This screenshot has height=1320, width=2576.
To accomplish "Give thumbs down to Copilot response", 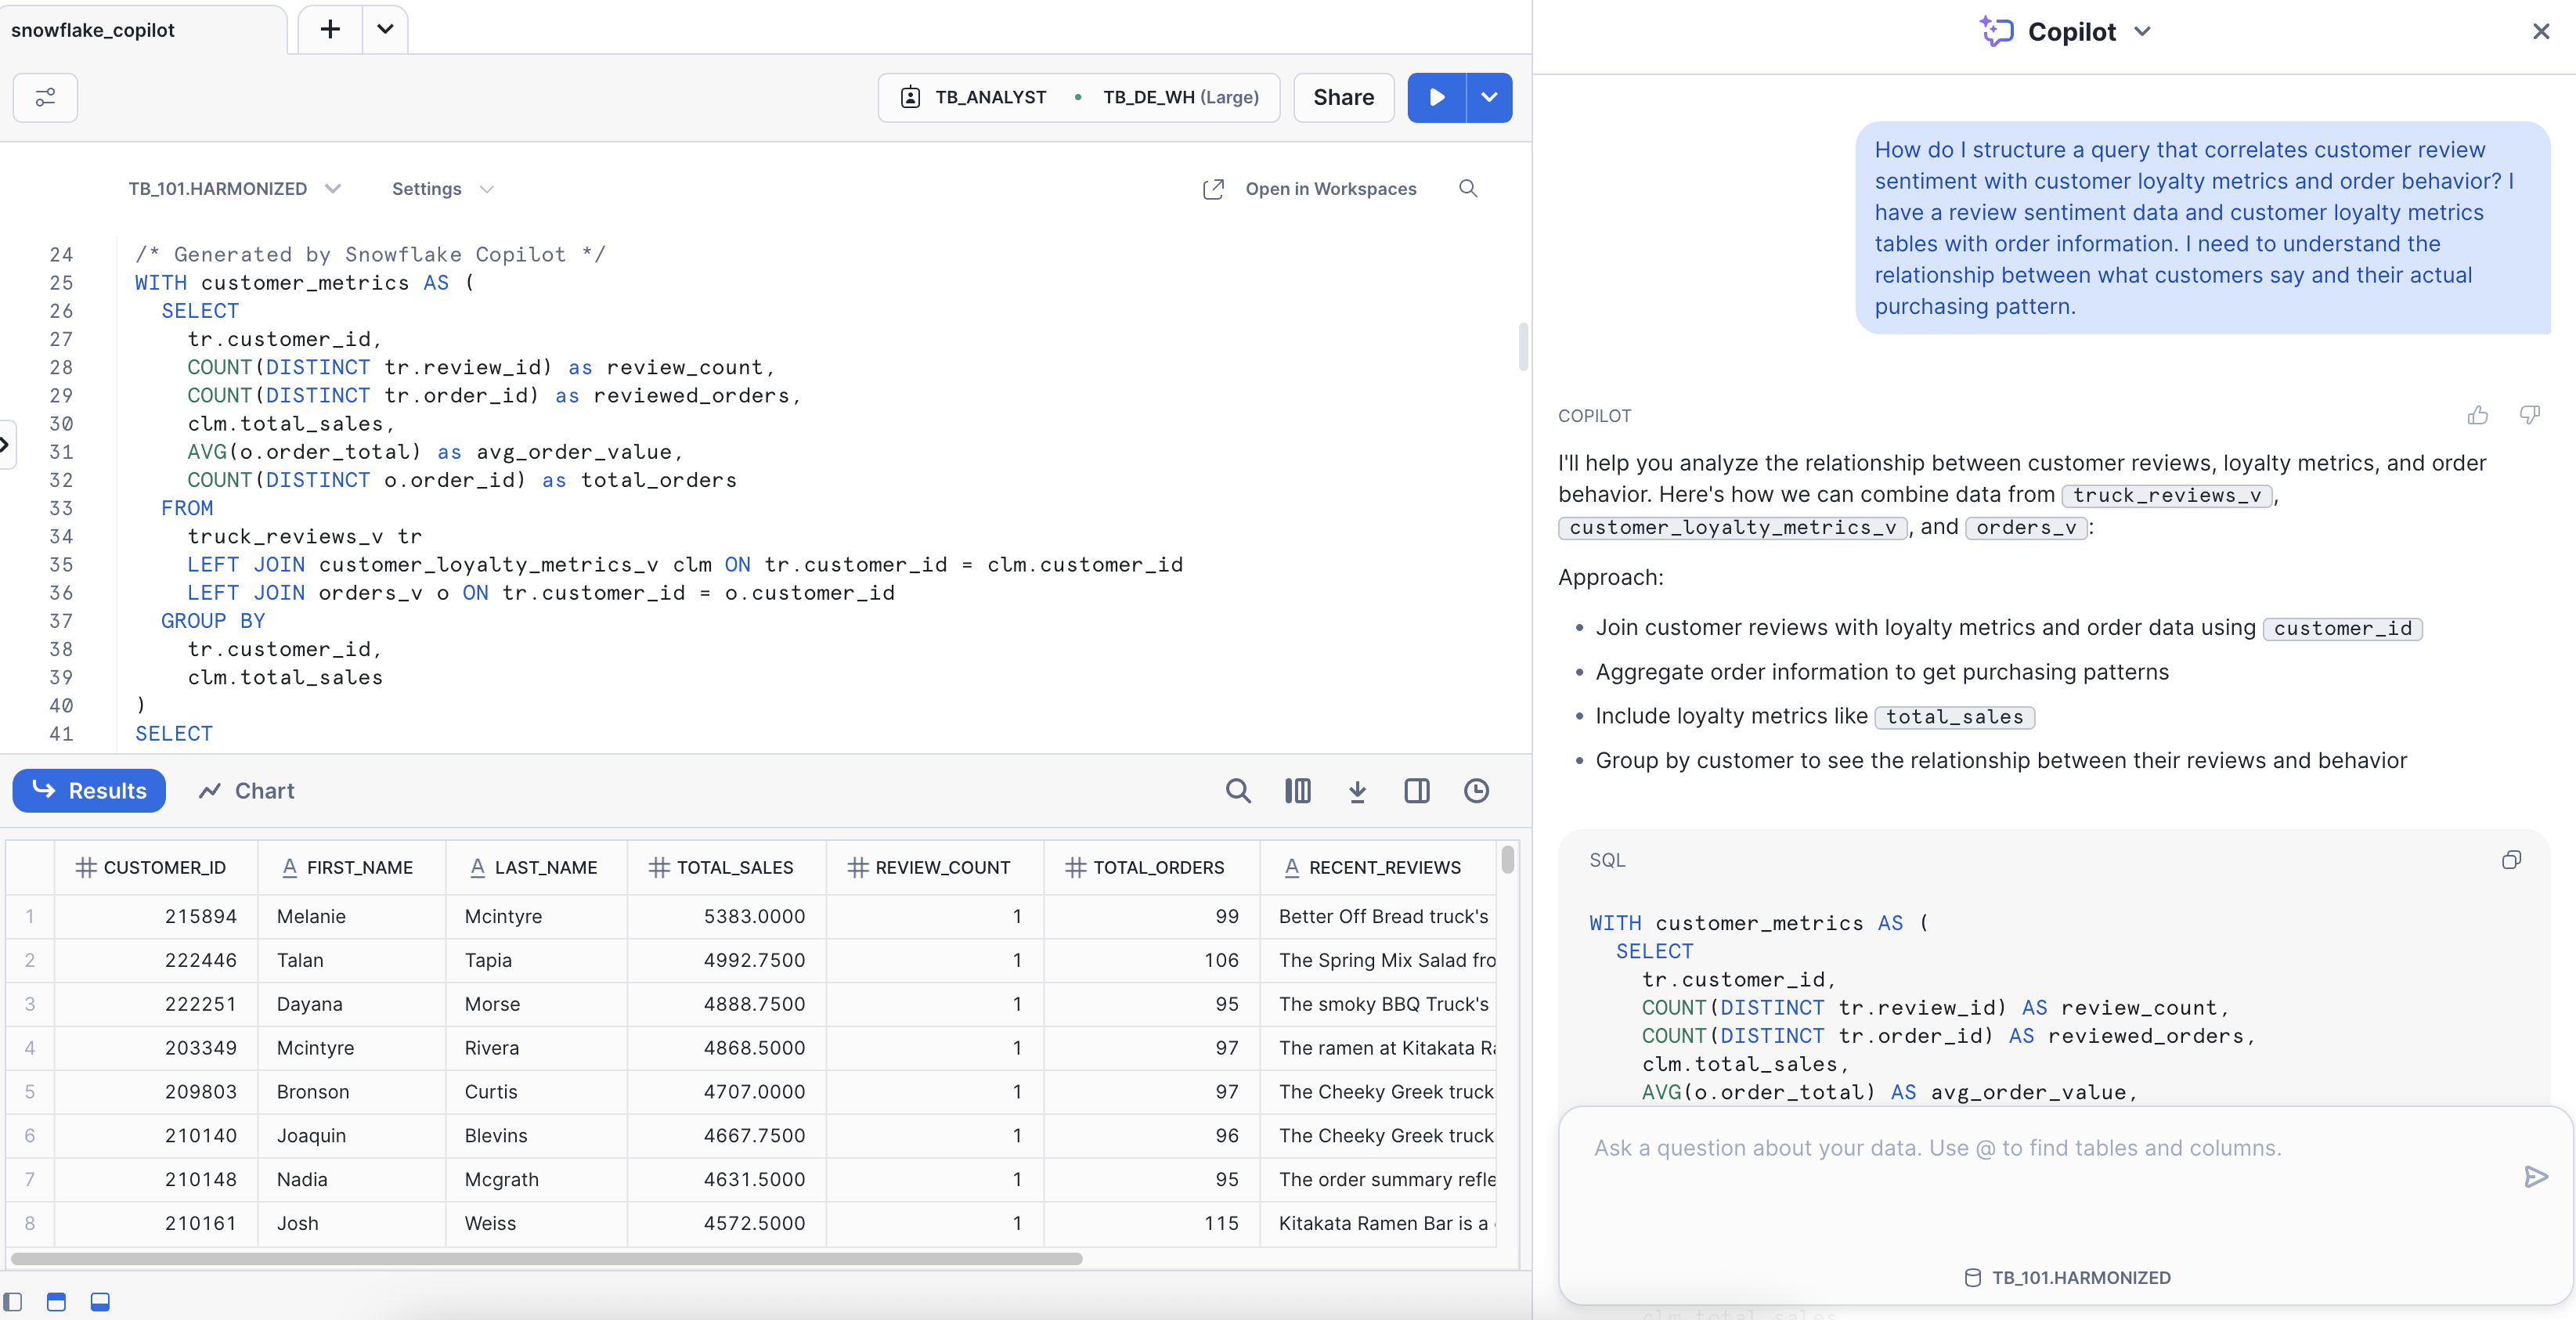I will point(2529,415).
